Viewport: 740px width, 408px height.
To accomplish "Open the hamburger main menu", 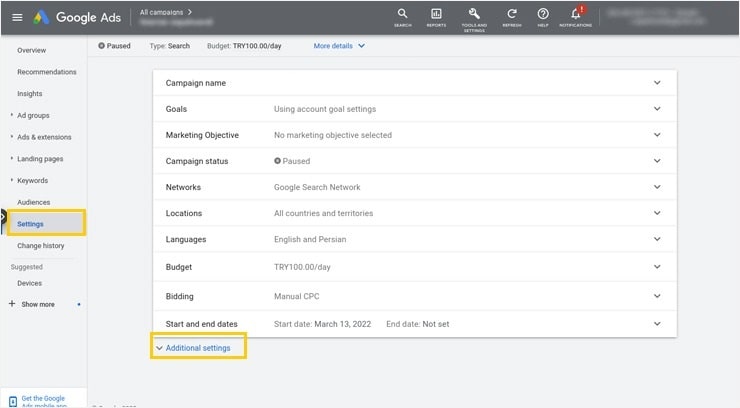I will click(17, 18).
